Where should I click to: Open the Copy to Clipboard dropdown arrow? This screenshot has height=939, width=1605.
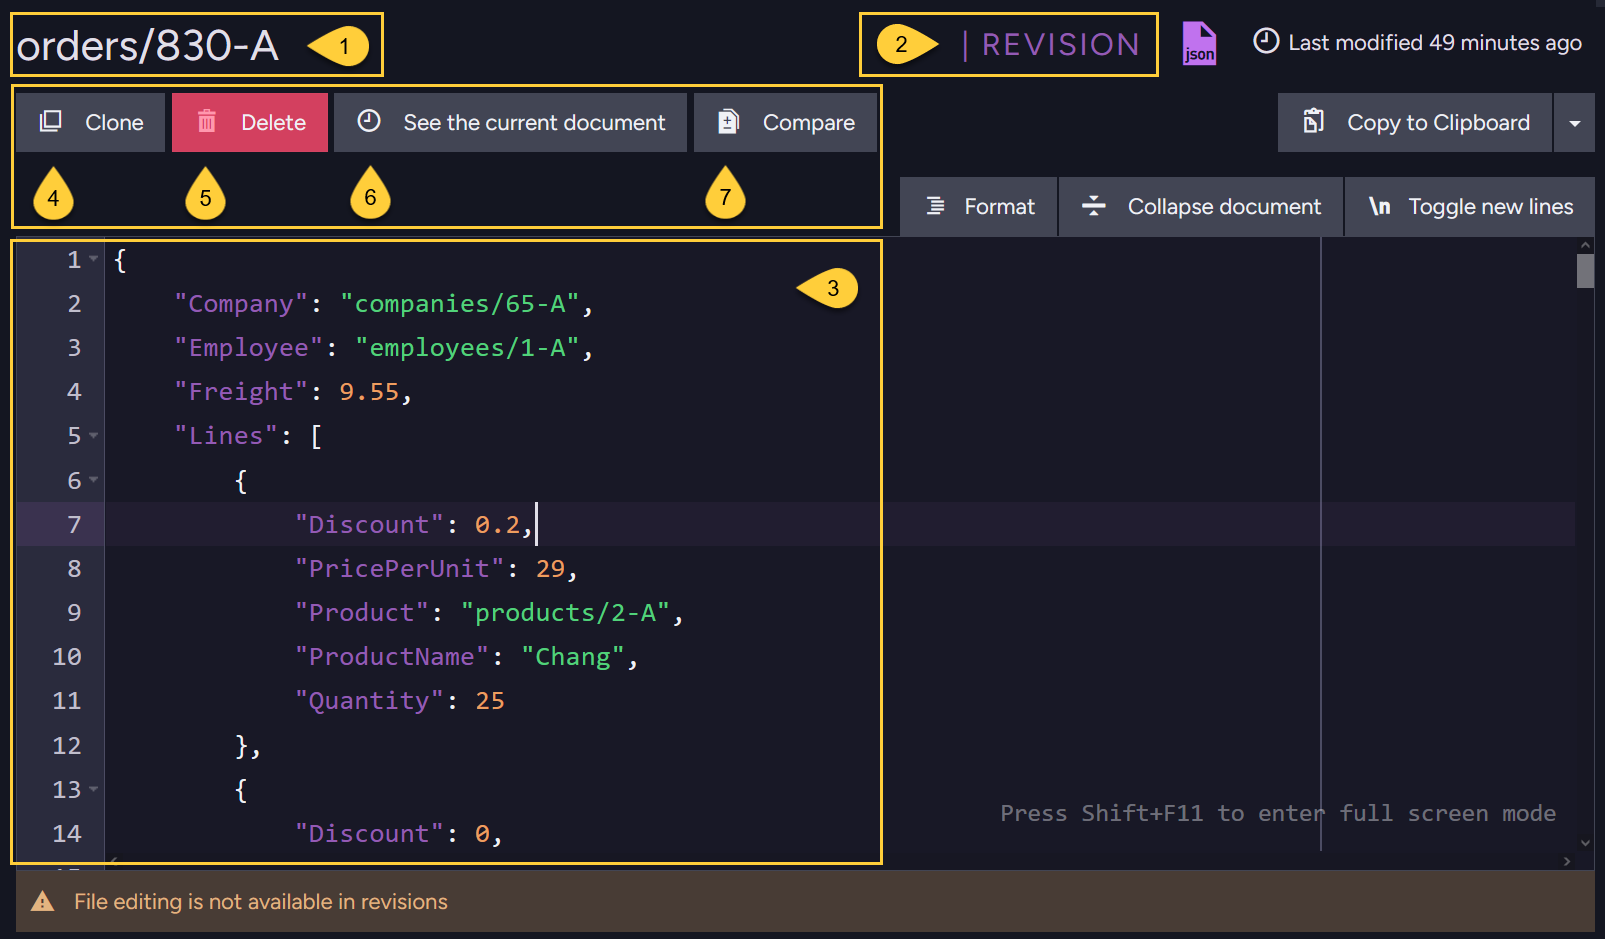1575,123
